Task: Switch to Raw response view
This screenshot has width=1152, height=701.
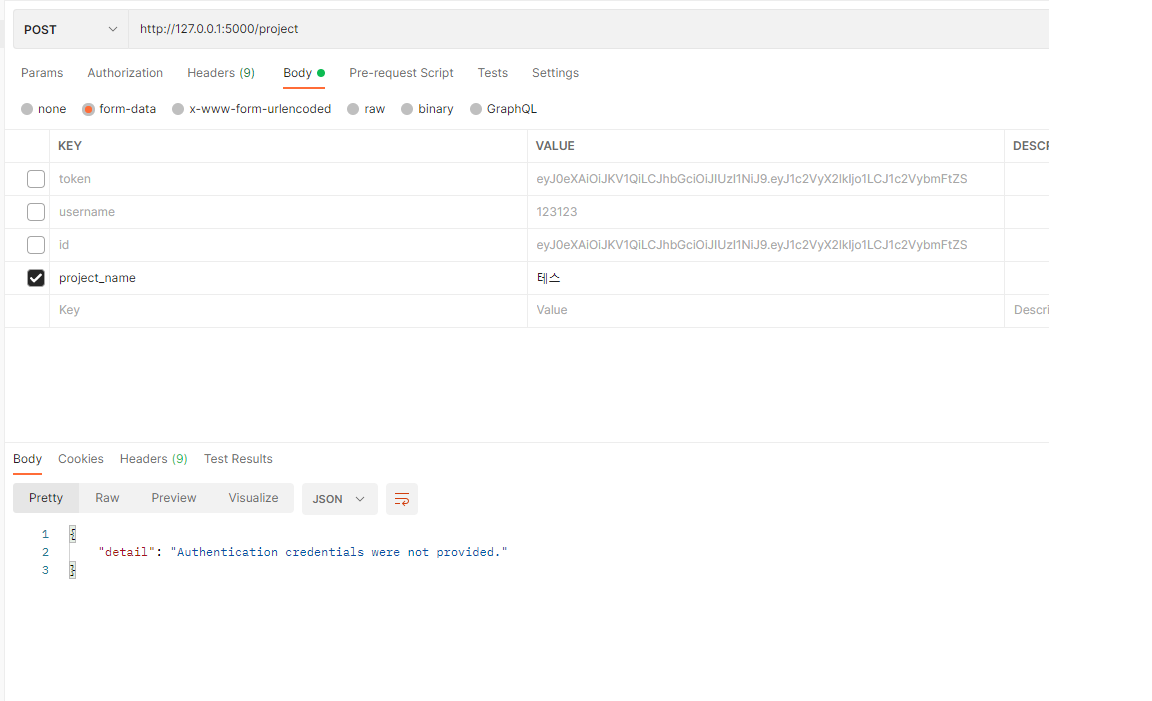Action: [107, 497]
